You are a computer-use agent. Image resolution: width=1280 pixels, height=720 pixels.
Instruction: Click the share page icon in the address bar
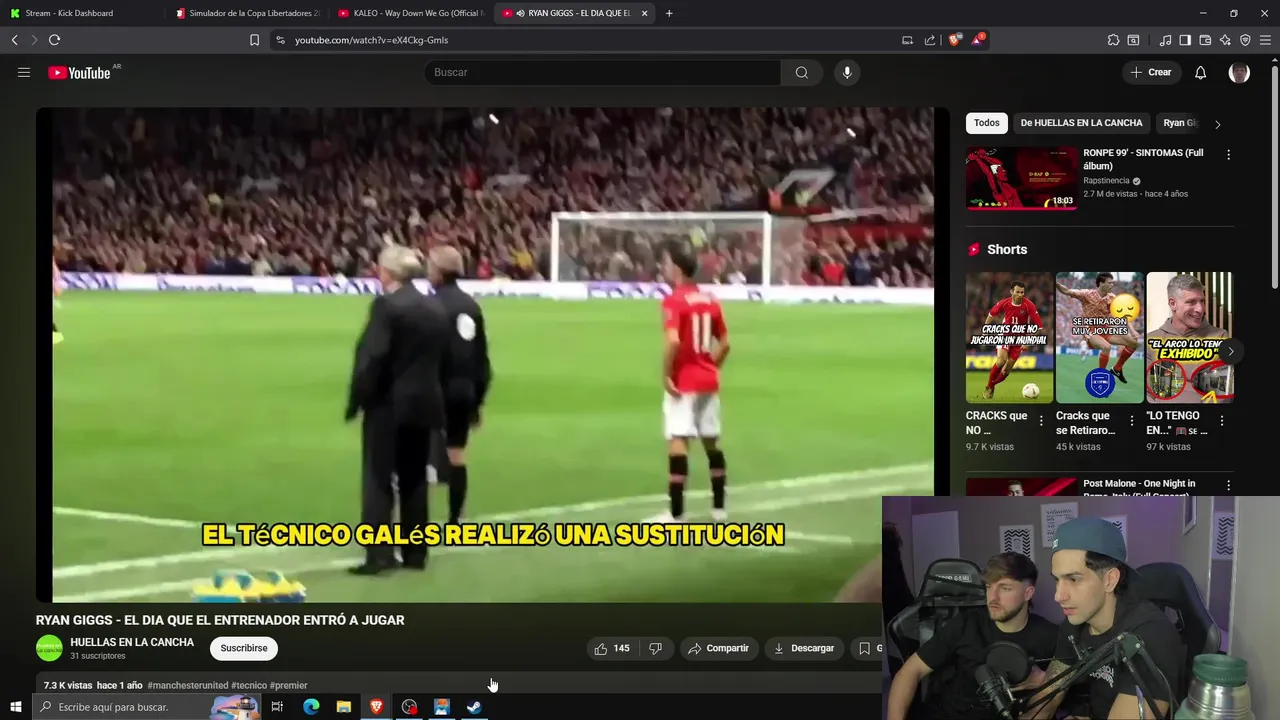click(930, 40)
